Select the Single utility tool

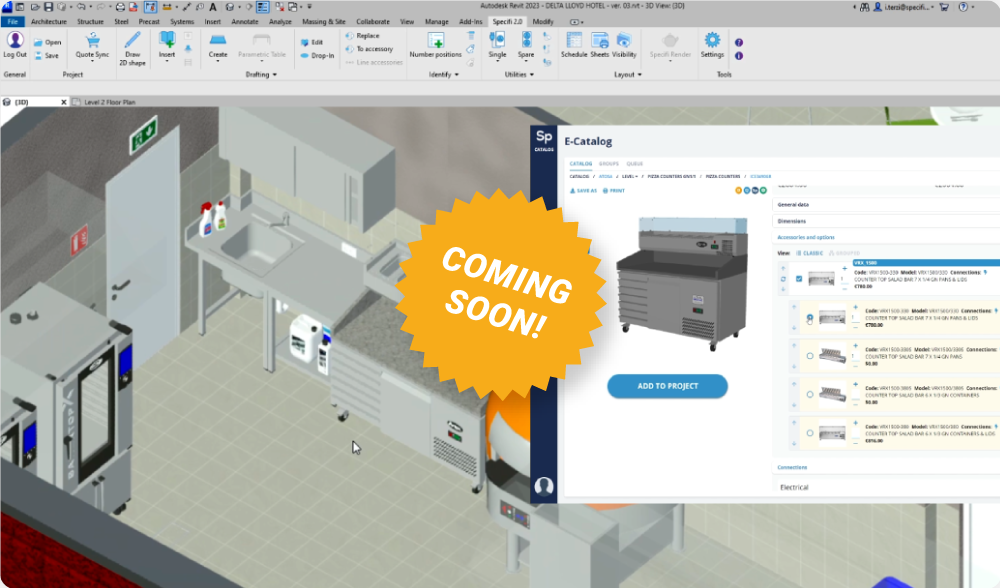[x=497, y=45]
